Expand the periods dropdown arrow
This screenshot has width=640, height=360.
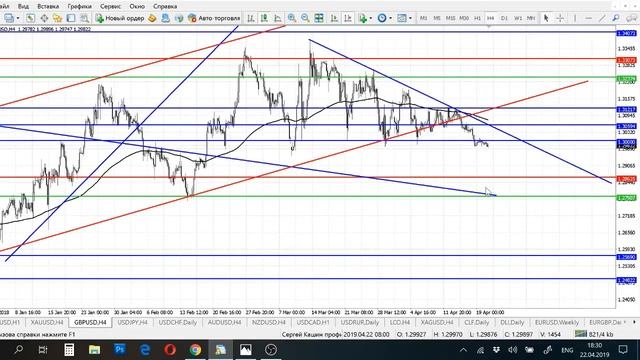point(390,18)
